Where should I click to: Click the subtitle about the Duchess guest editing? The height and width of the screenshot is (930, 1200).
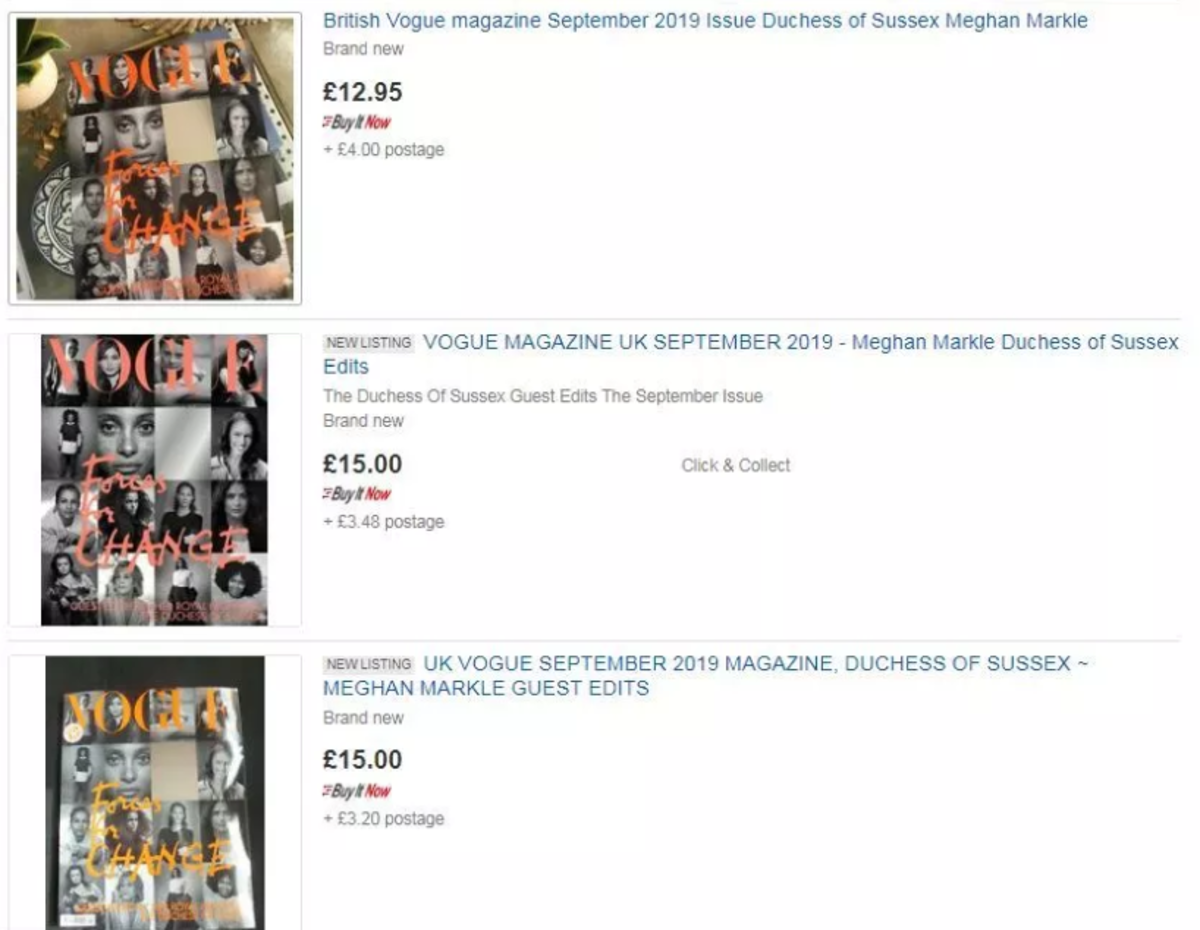coord(543,396)
